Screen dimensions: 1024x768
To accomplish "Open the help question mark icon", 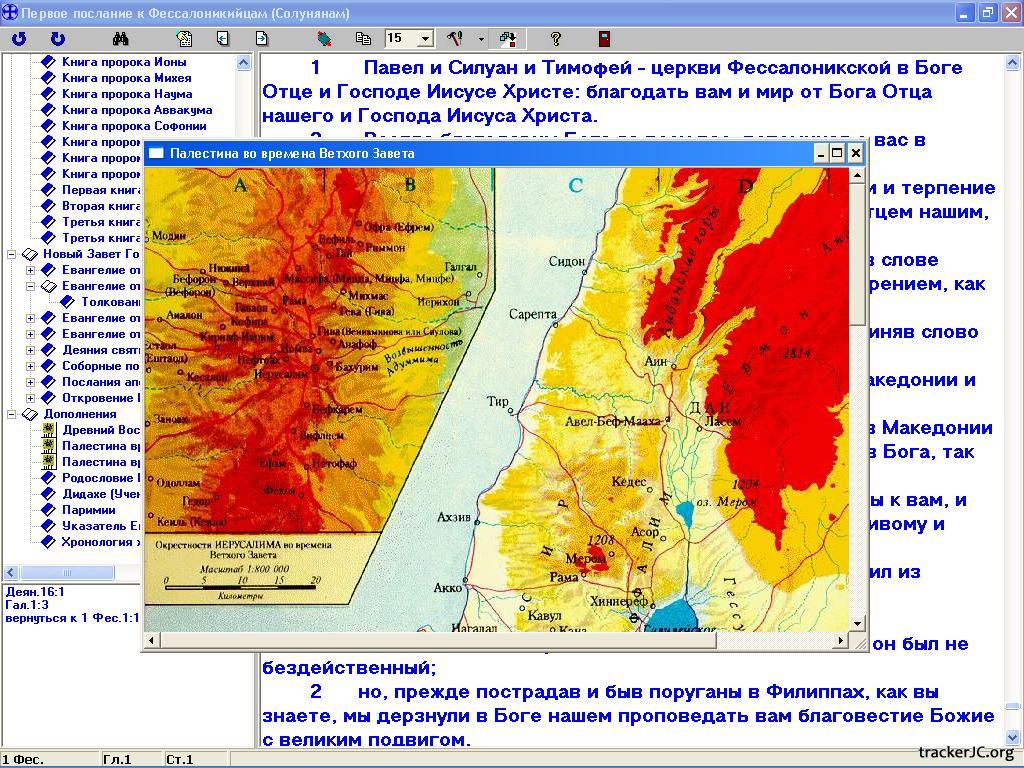I will 556,39.
